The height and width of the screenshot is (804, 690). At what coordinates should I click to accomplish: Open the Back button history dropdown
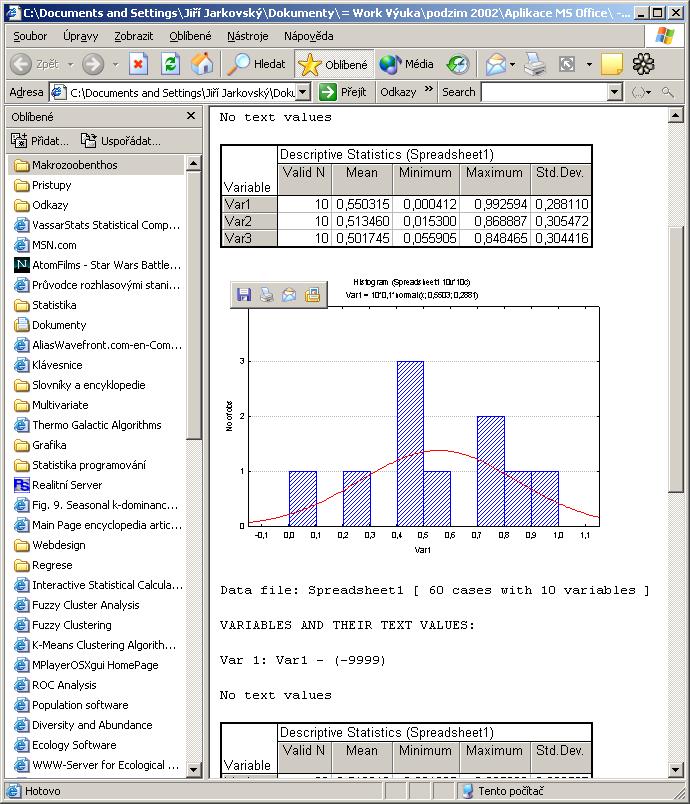tap(71, 65)
